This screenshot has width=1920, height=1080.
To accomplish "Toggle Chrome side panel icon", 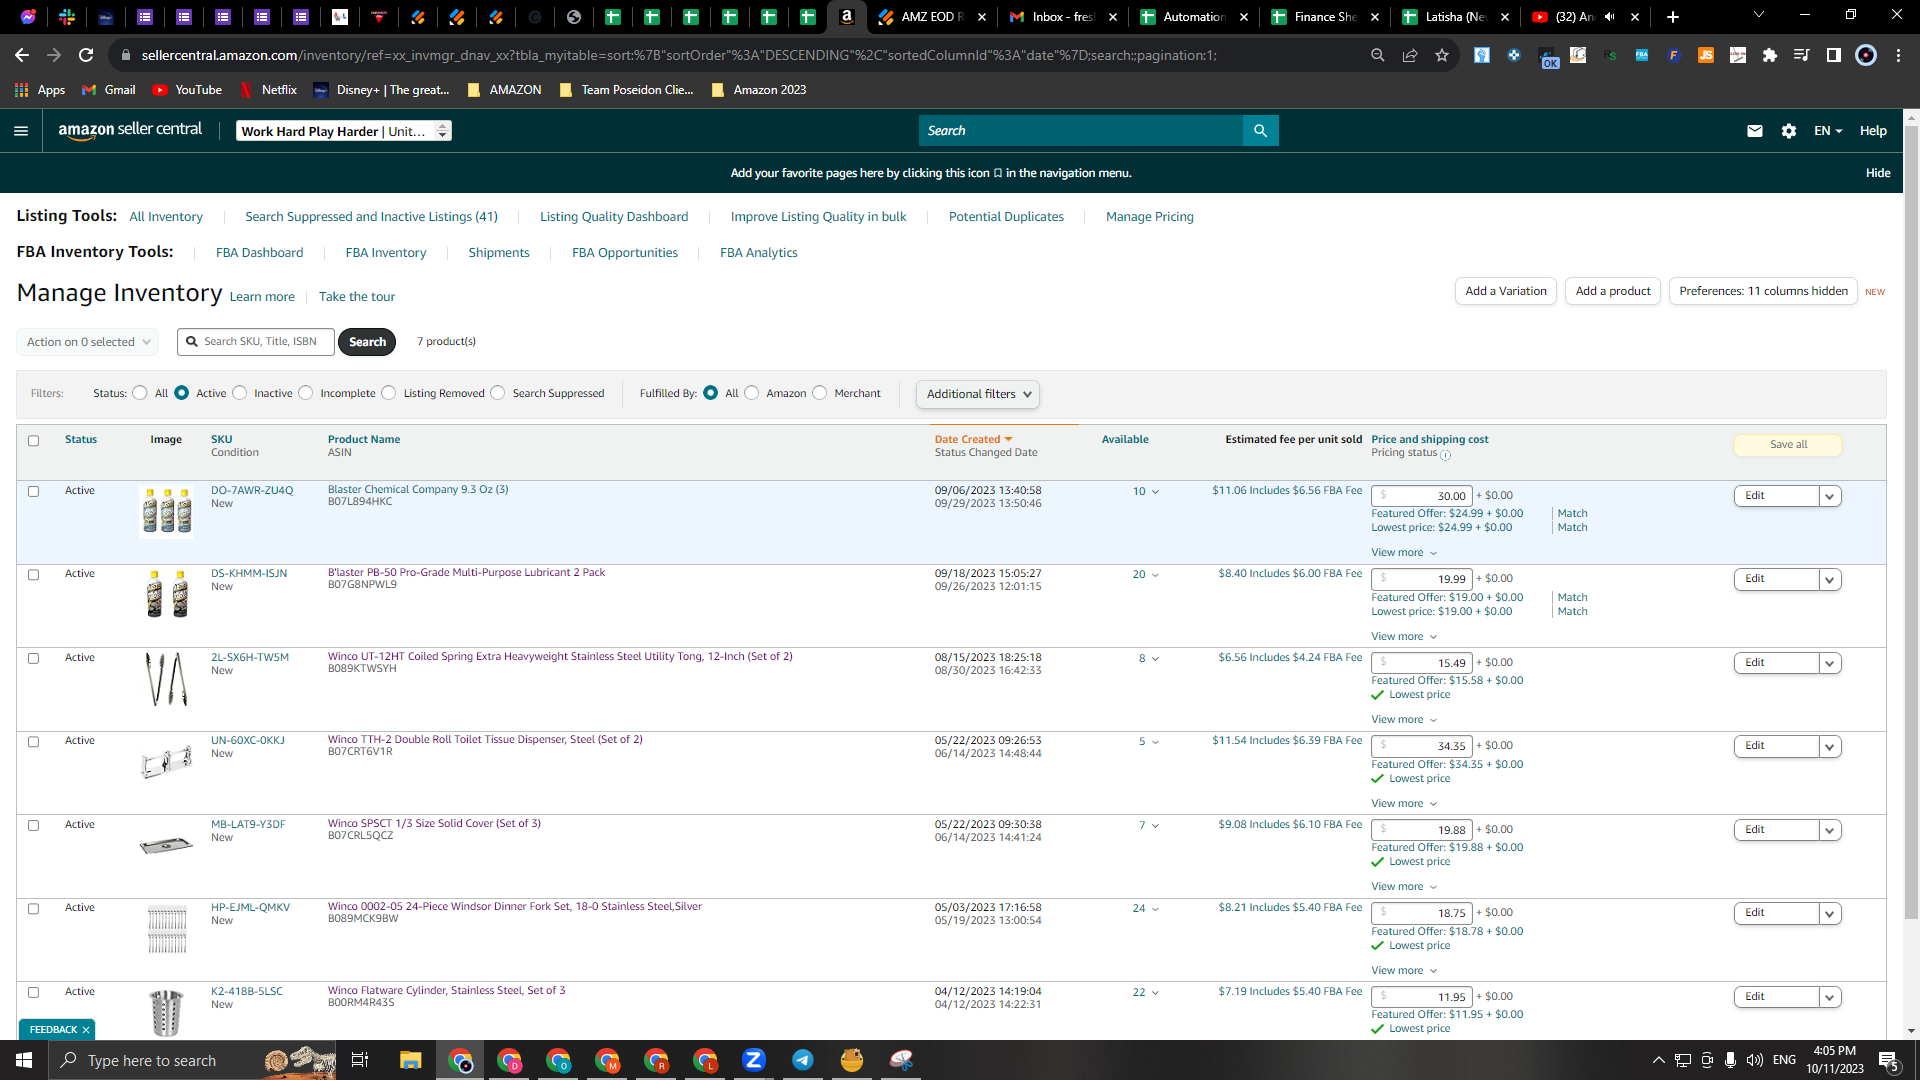I will (x=1834, y=55).
